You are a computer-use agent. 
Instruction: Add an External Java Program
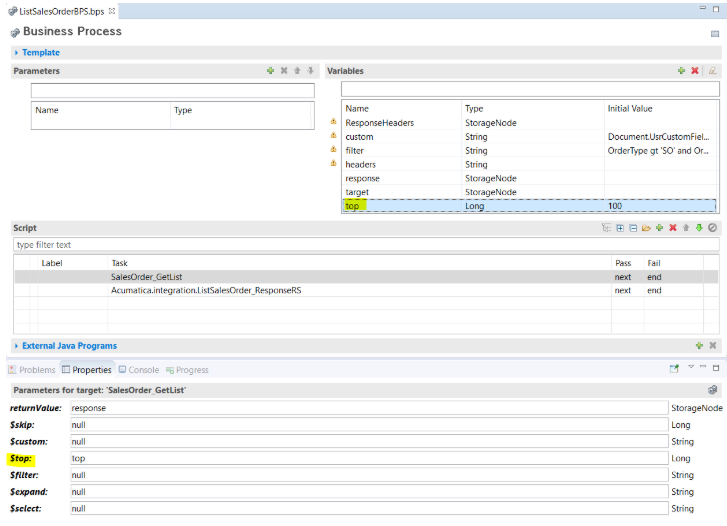pyautogui.click(x=699, y=345)
